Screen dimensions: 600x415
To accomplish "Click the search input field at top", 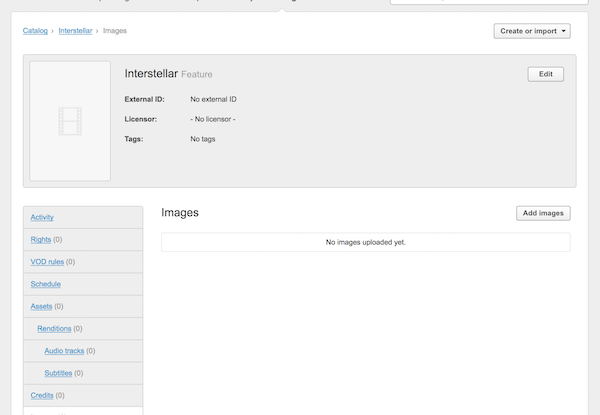I will click(489, 1).
